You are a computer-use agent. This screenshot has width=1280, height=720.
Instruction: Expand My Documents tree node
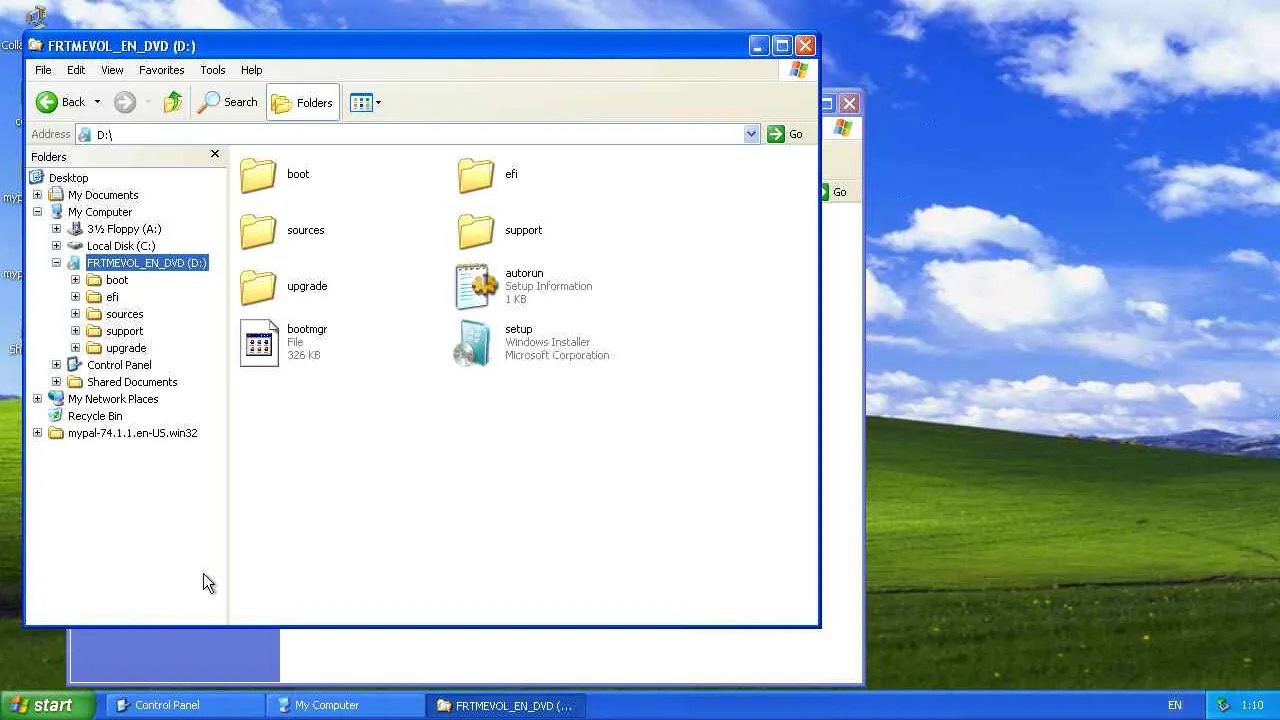(37, 195)
